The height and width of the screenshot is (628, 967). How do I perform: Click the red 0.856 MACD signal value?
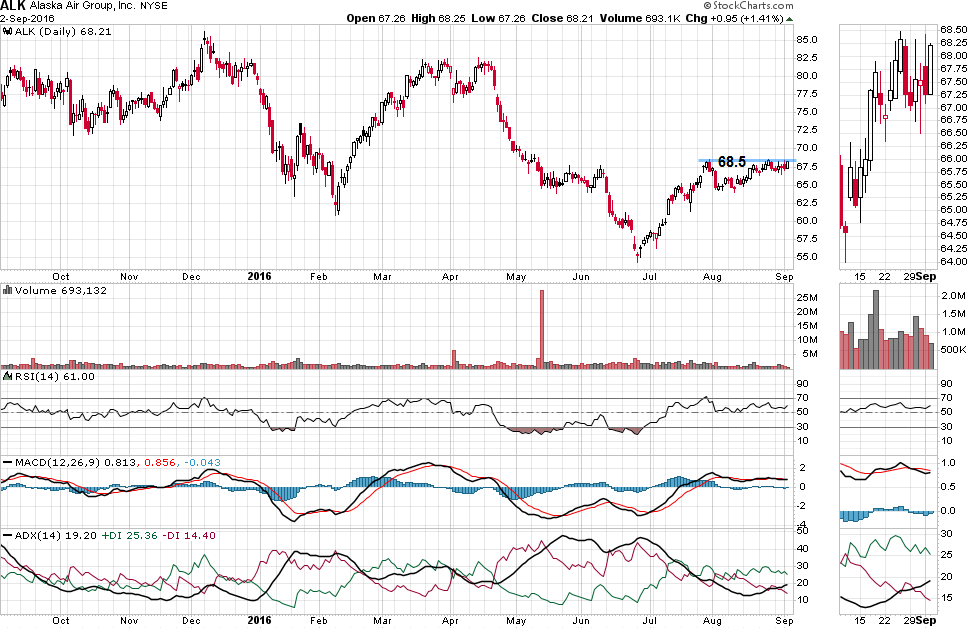click(160, 462)
